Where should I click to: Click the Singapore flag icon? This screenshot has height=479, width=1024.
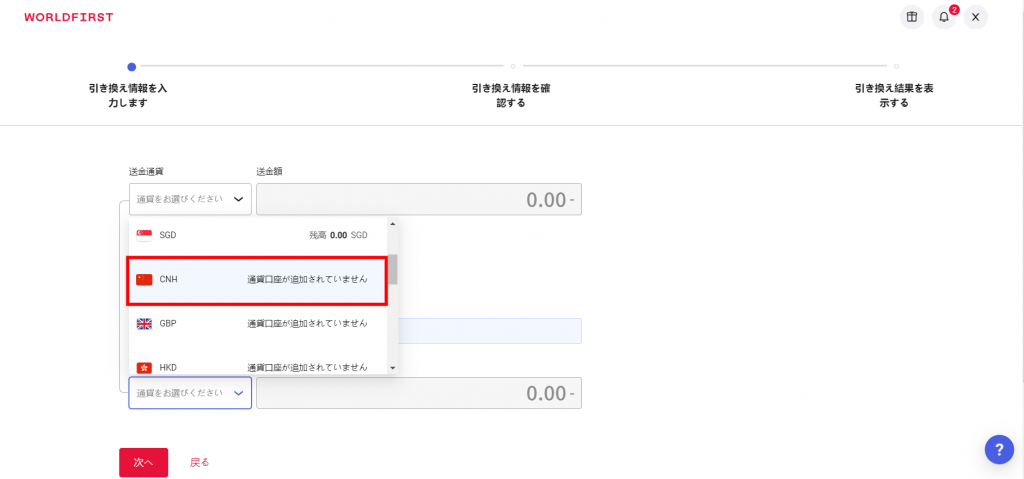[144, 235]
